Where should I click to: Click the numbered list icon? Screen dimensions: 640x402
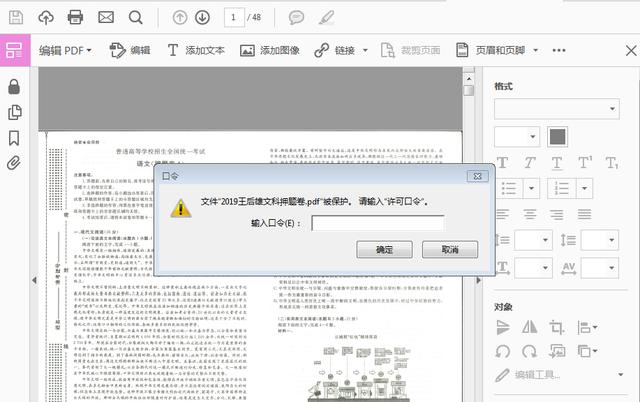point(562,188)
